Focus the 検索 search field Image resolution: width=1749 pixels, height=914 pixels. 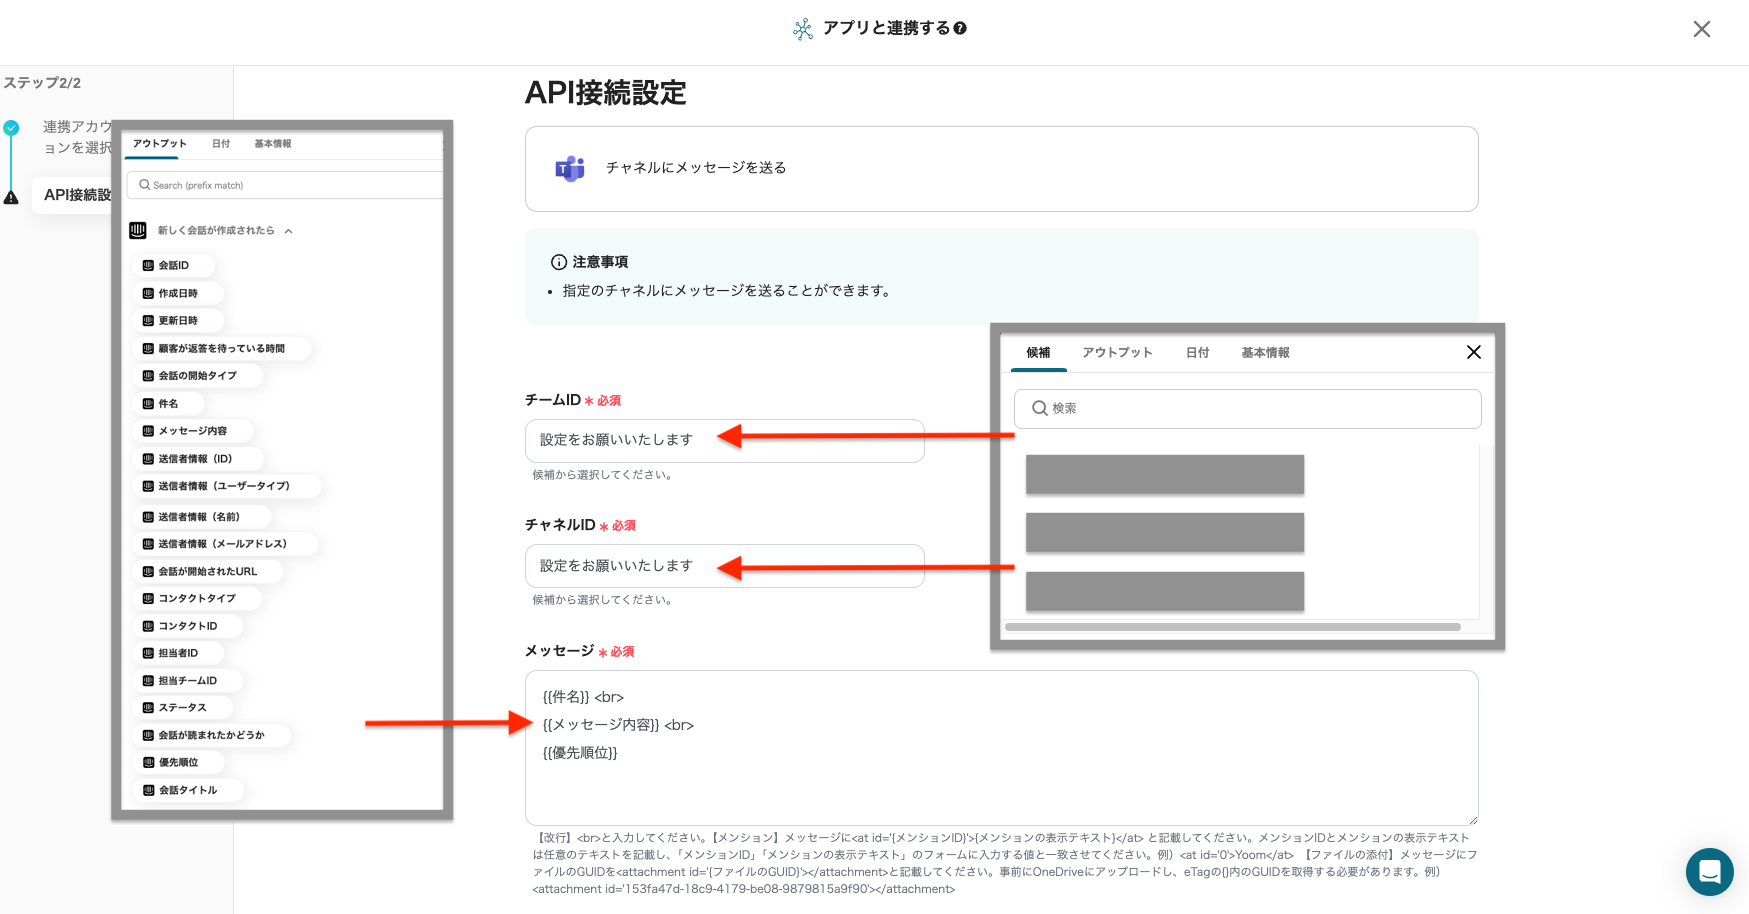[x=1247, y=409]
